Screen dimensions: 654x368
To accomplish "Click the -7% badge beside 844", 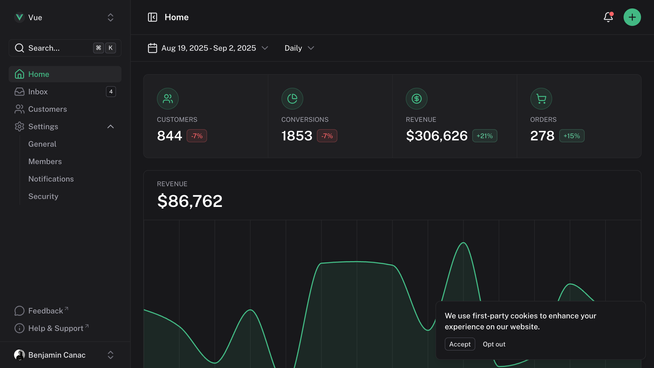I will click(197, 136).
